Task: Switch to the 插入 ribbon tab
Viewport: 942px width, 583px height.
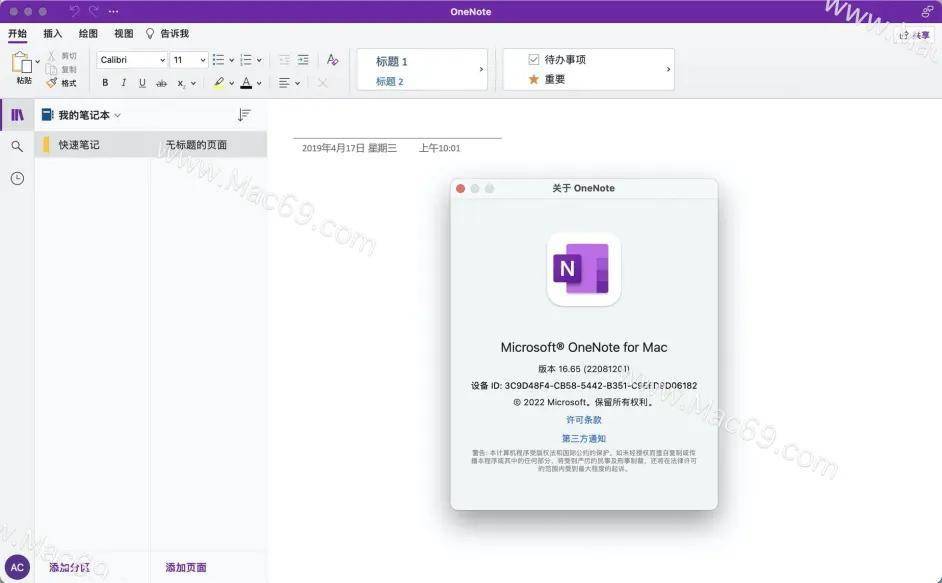Action: pyautogui.click(x=53, y=34)
